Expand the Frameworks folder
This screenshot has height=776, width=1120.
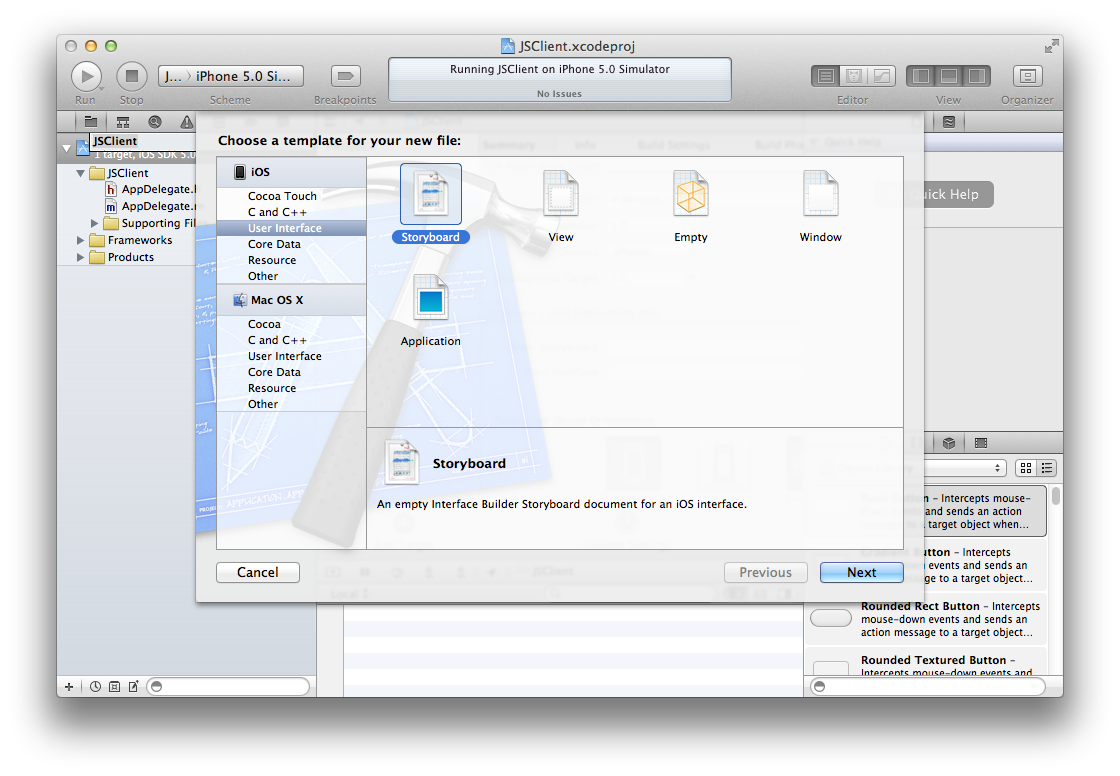point(82,240)
